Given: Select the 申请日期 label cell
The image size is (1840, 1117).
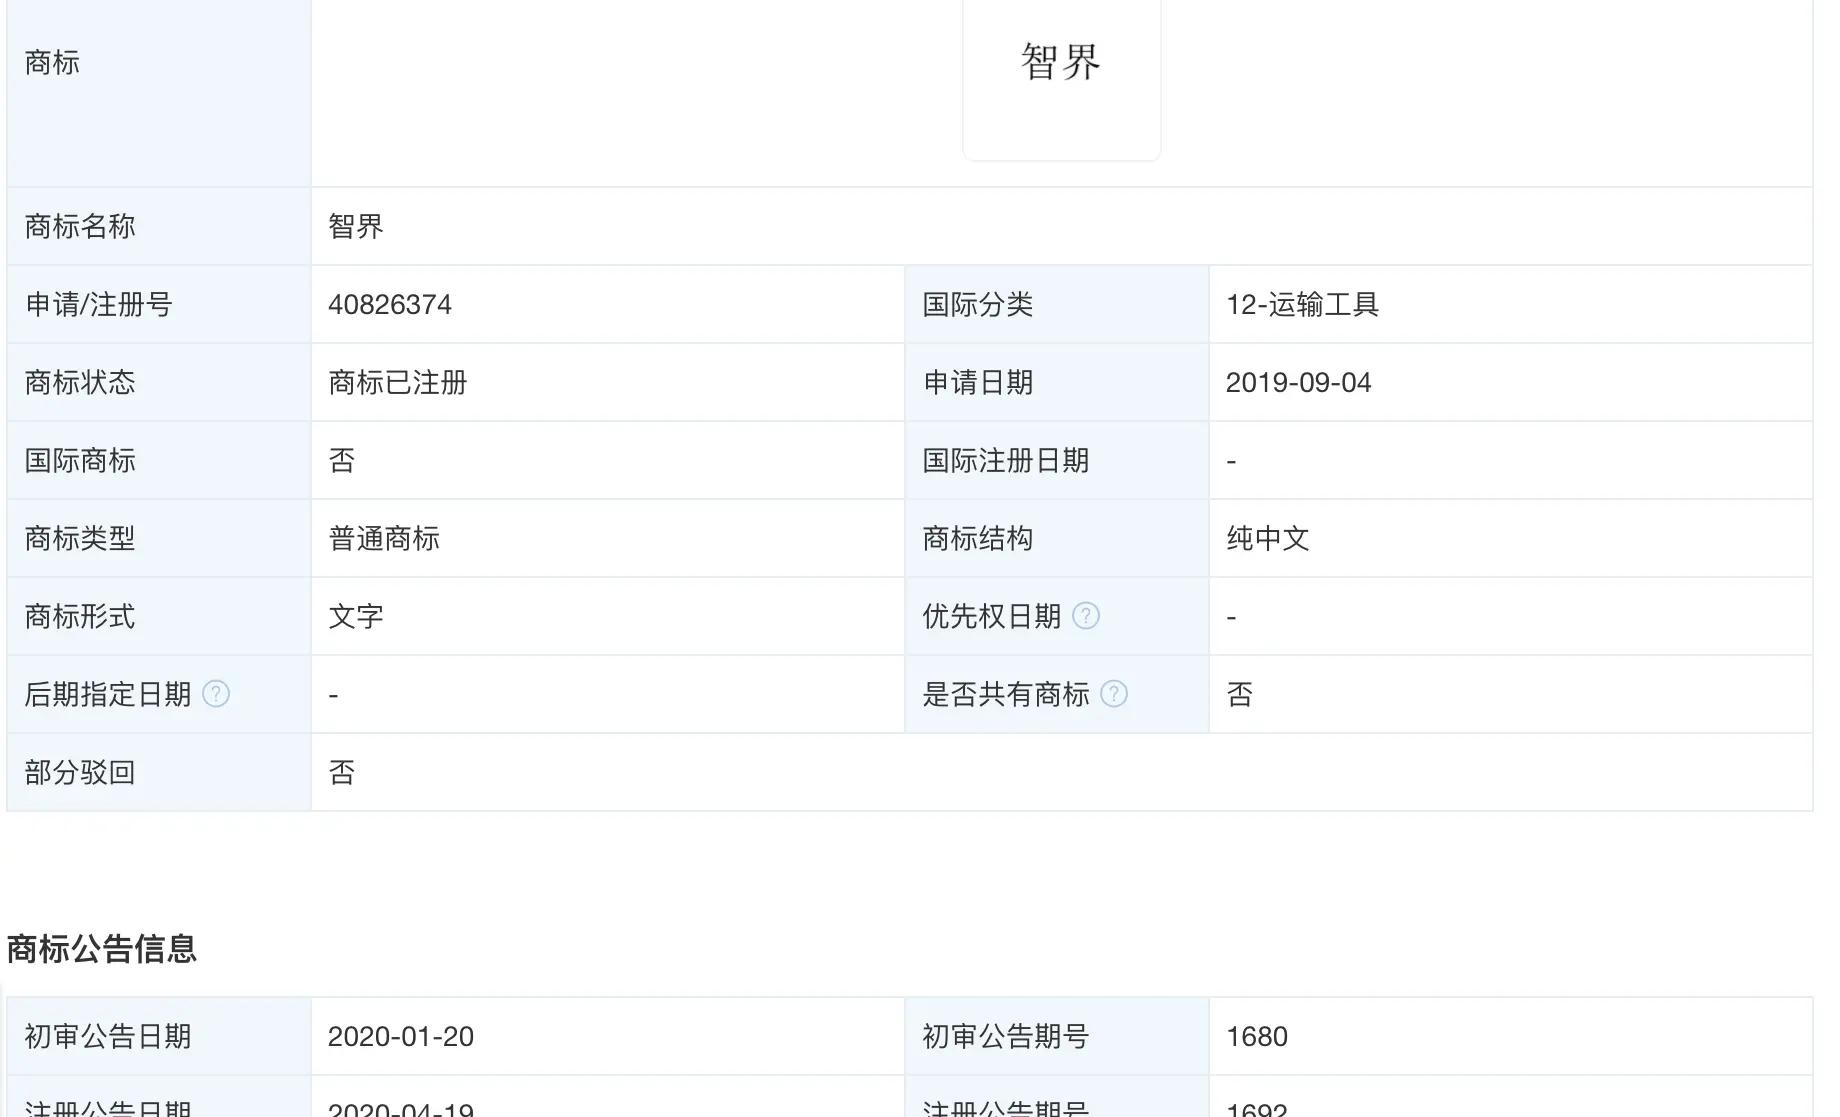Looking at the screenshot, I should tap(1057, 382).
